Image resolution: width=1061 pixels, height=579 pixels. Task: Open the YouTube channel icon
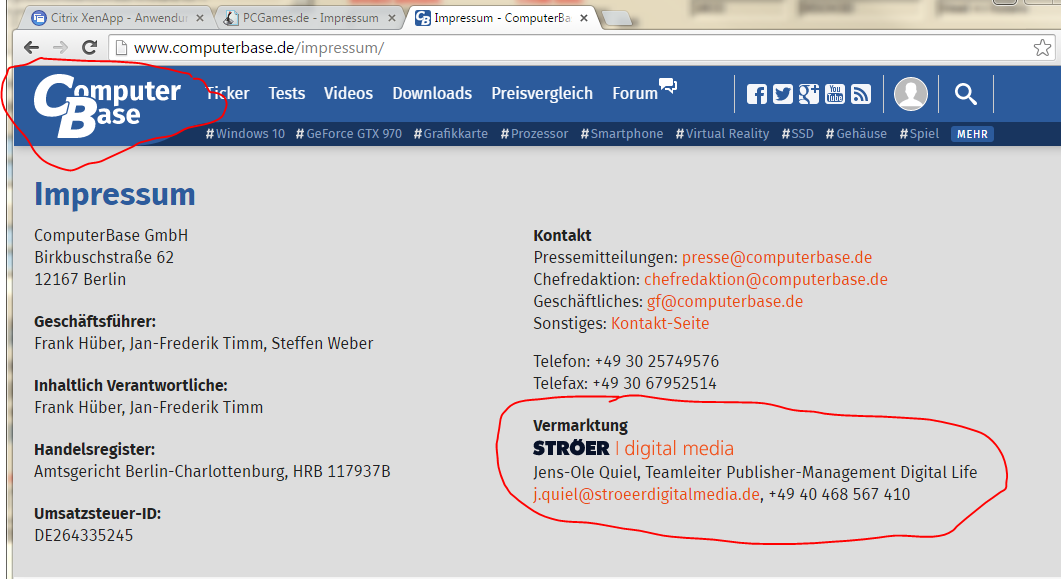pos(835,94)
